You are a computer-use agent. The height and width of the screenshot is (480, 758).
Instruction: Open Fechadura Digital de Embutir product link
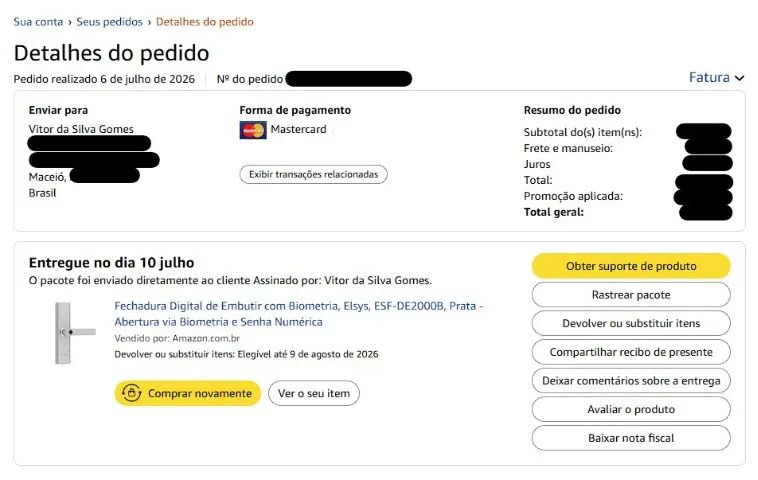click(299, 314)
